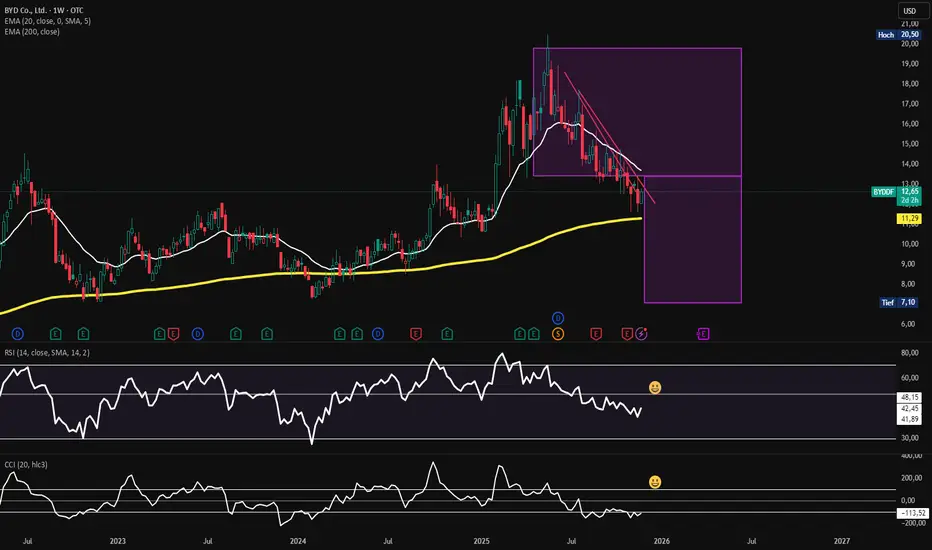
Task: Open the red earnings marker from August 2024
Action: [416, 334]
